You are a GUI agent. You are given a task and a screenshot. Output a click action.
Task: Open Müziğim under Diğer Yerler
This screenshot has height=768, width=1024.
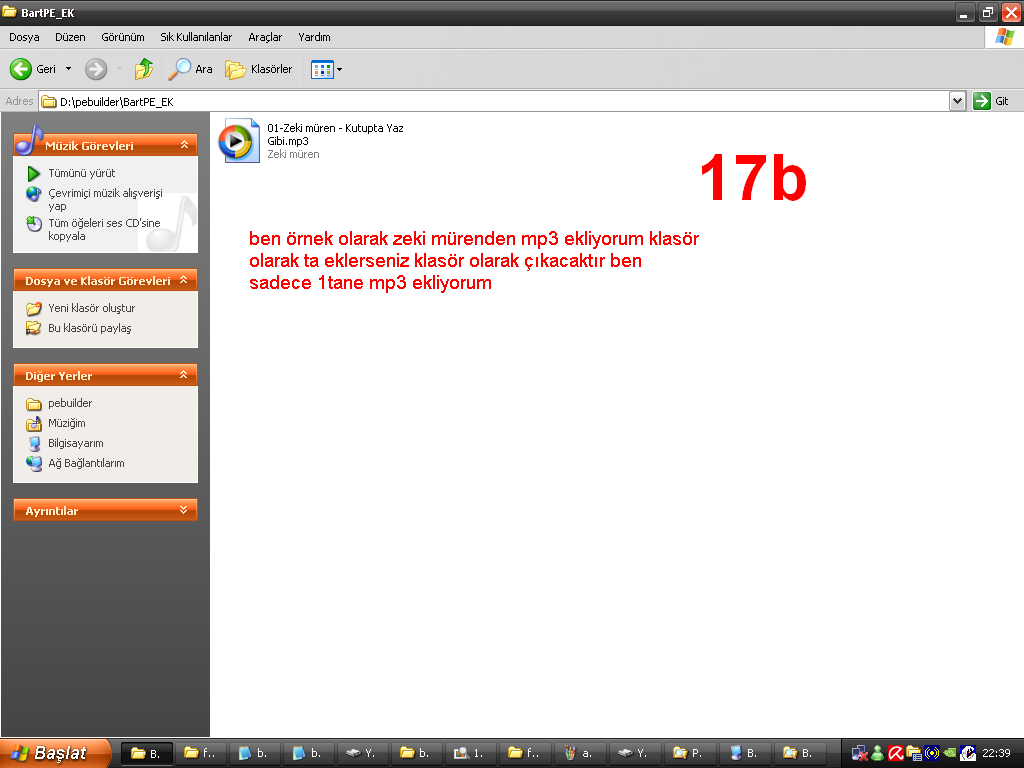tap(67, 423)
